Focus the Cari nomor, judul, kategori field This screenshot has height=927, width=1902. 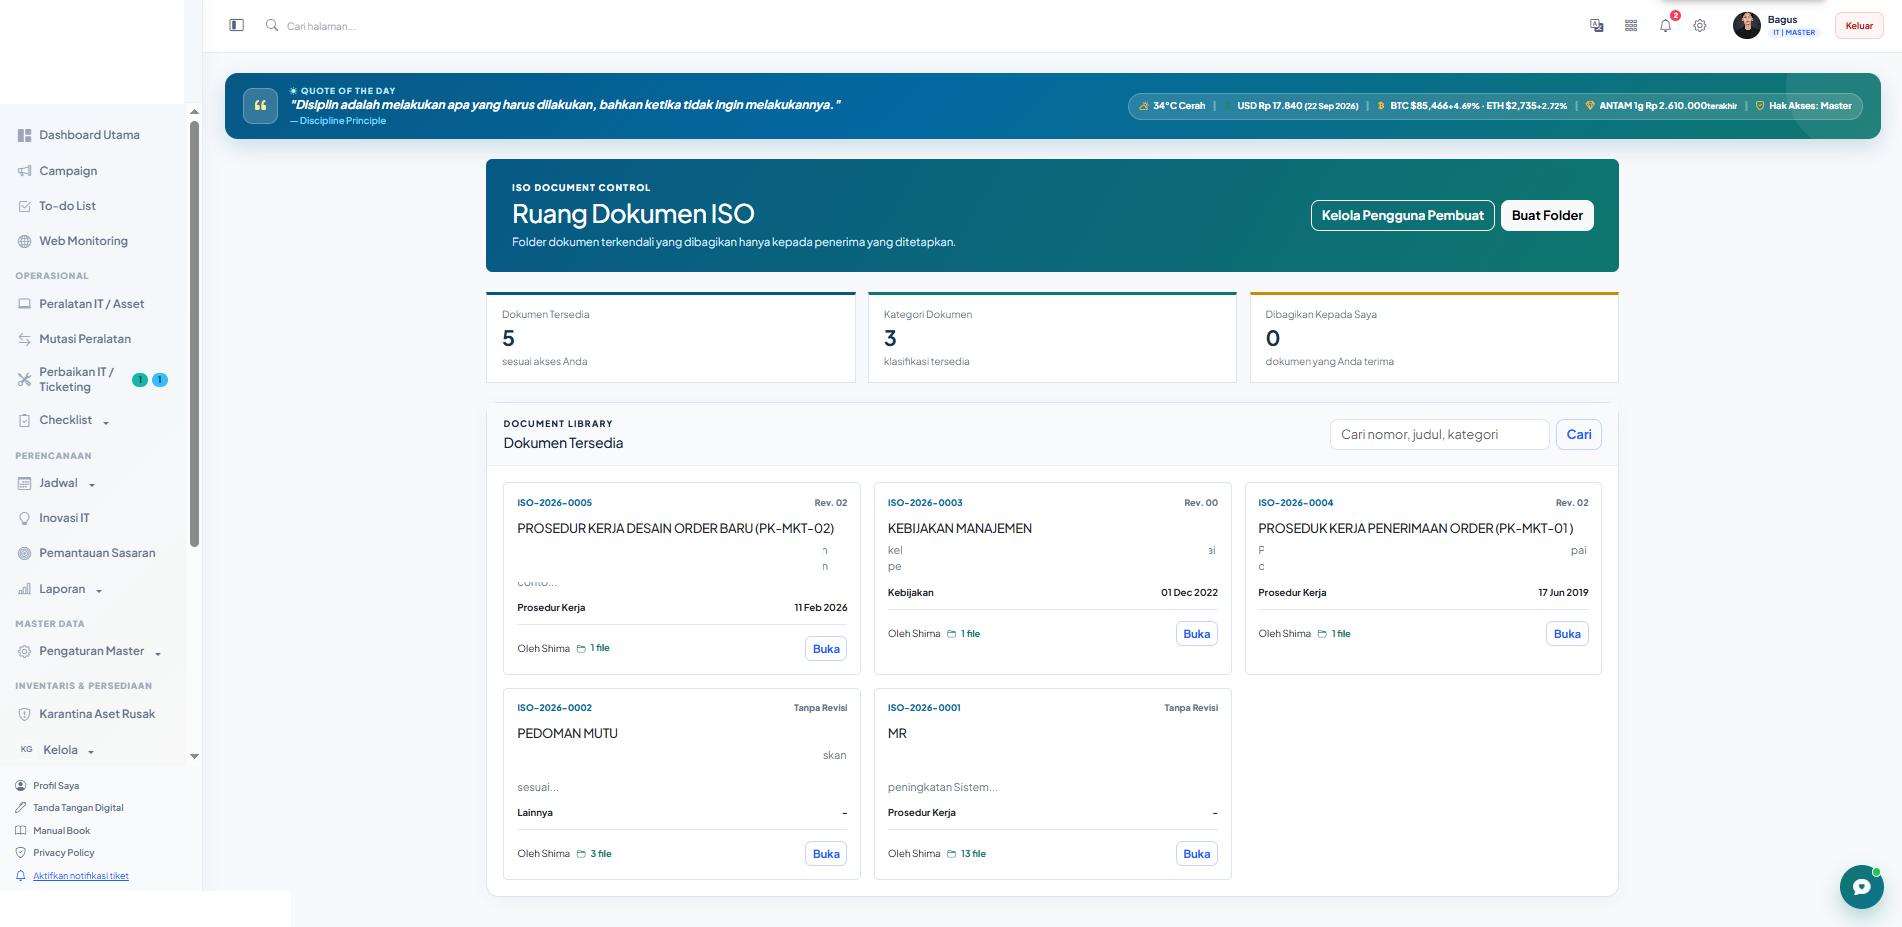tap(1439, 434)
